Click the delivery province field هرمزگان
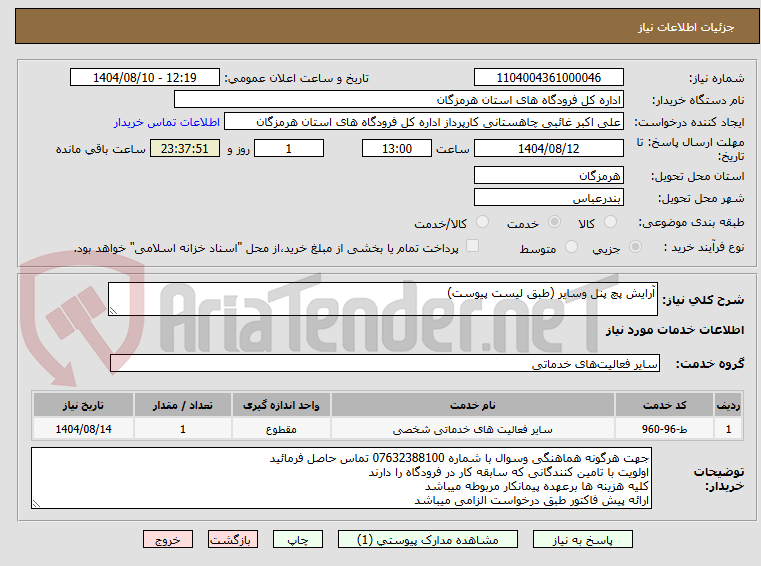761x566 pixels. (x=548, y=175)
